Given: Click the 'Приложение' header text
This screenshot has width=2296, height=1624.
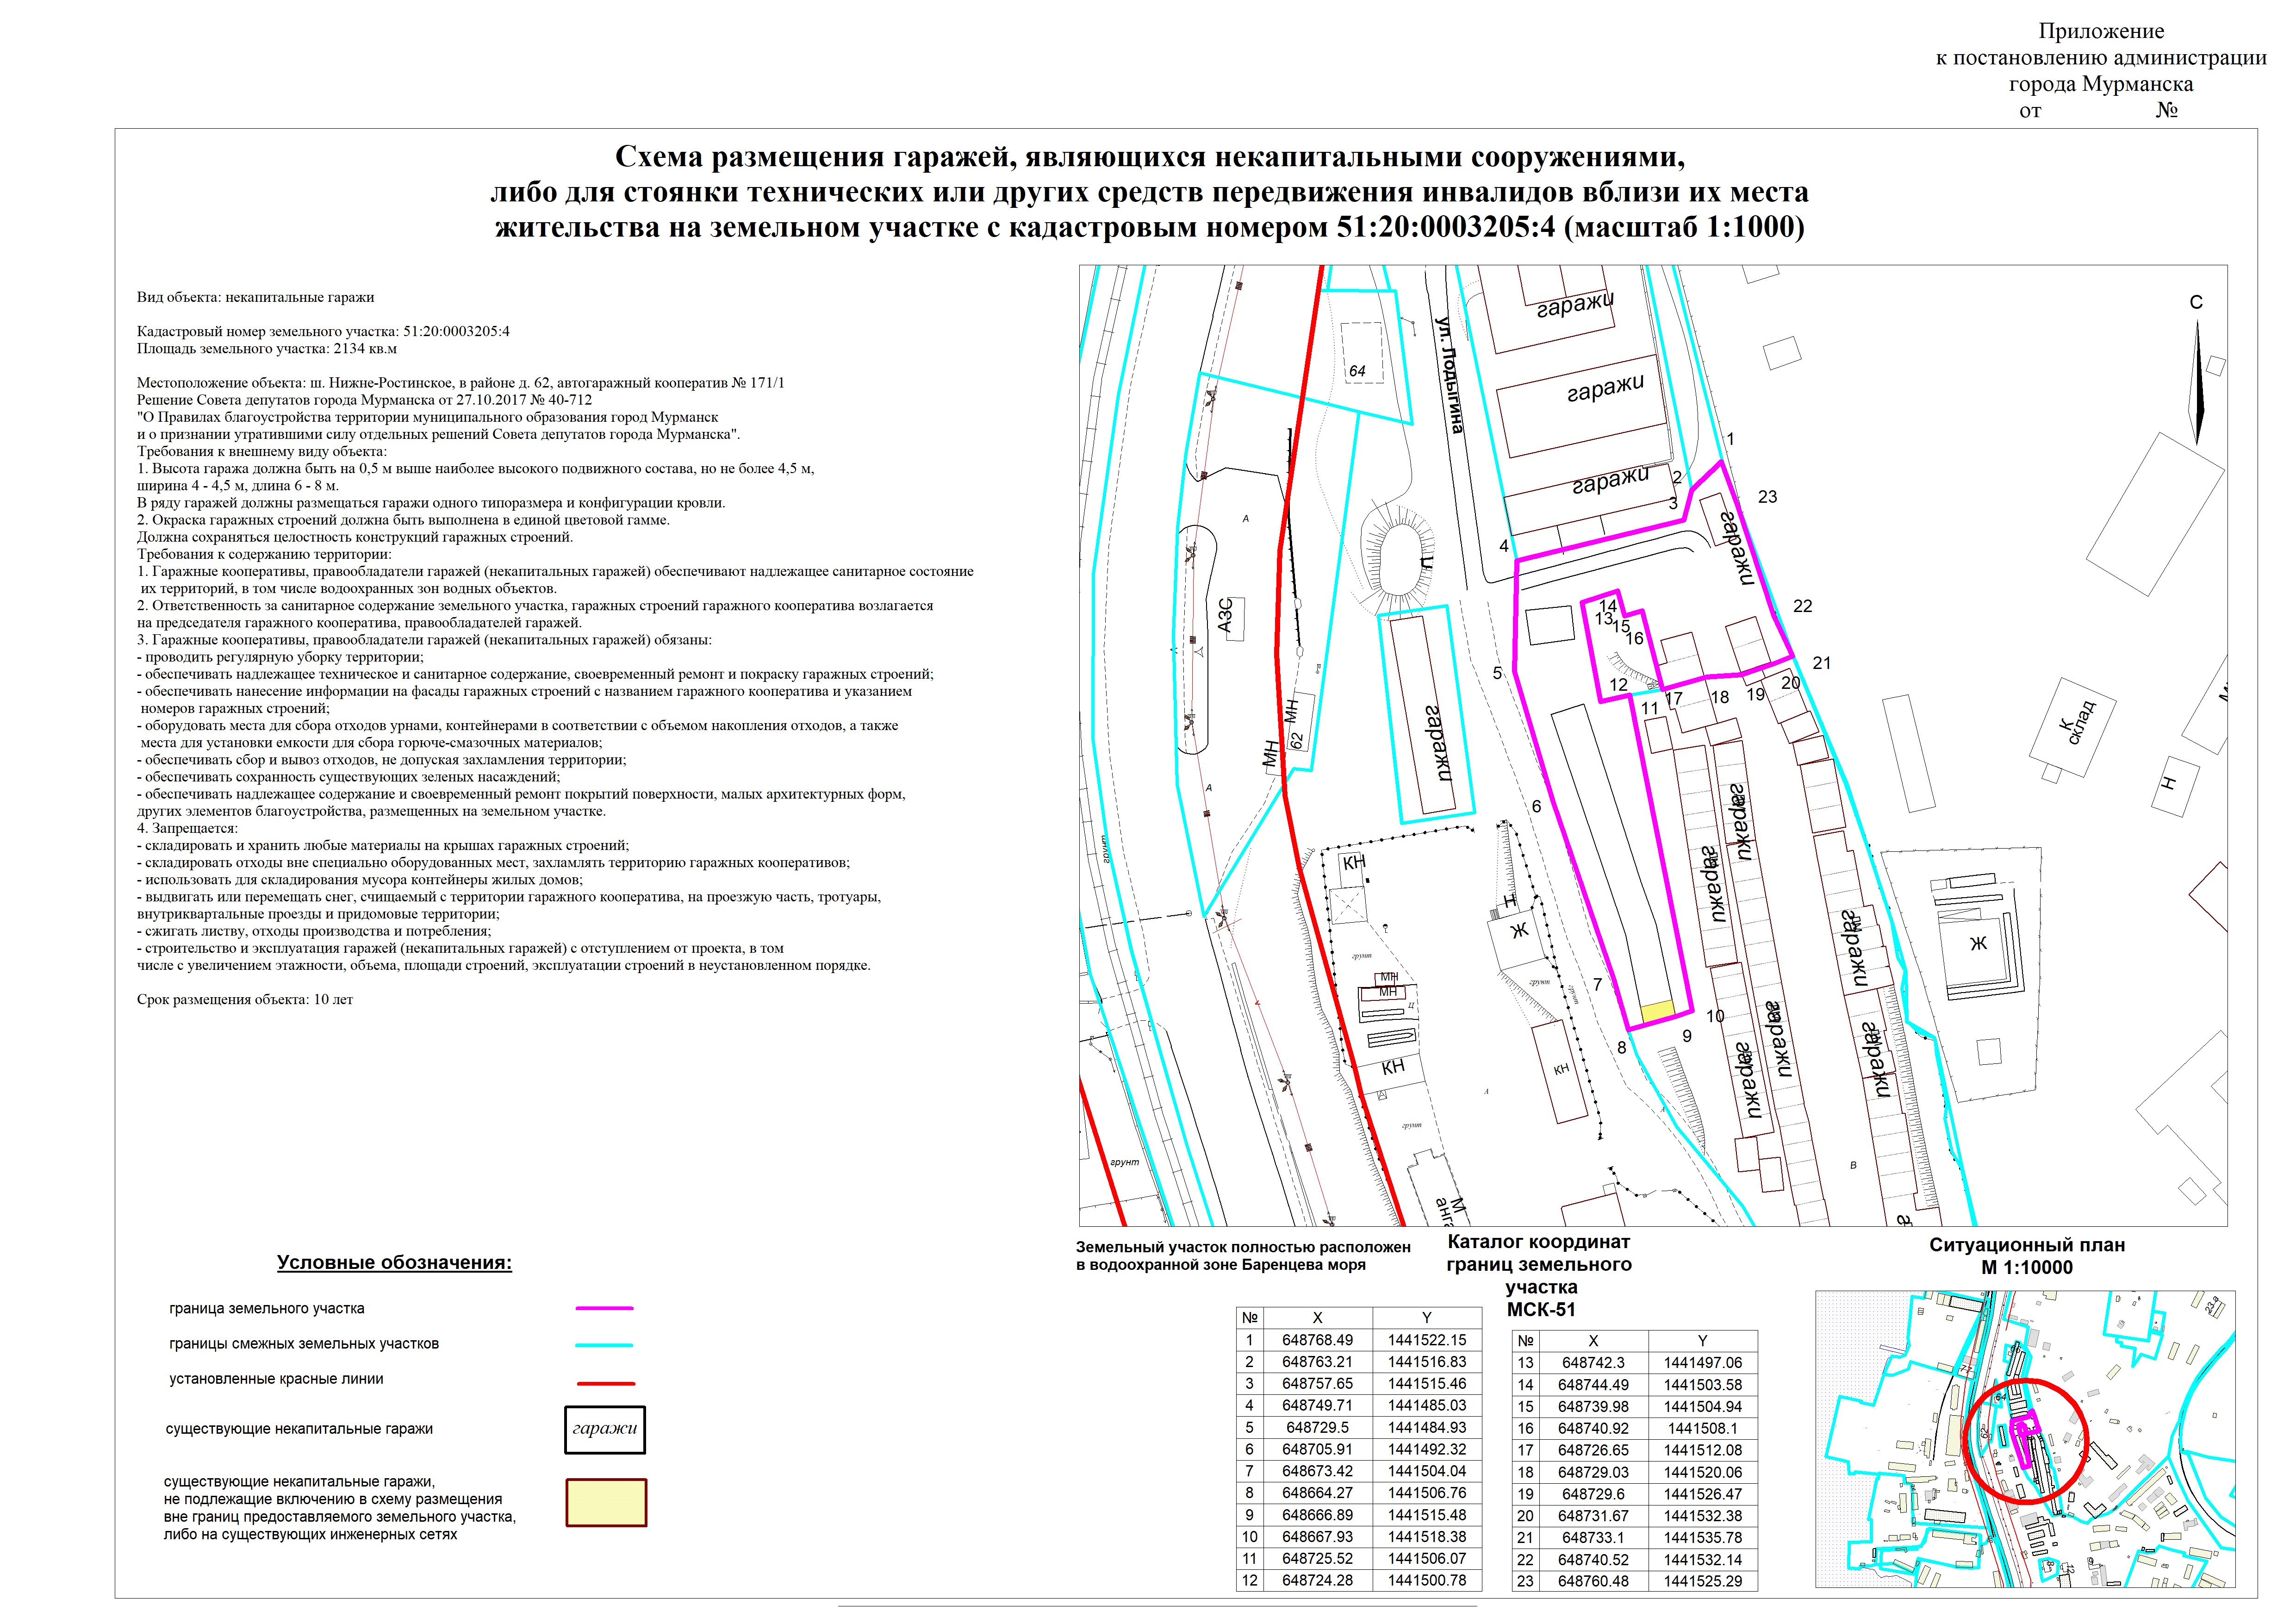Looking at the screenshot, I should point(2101,32).
